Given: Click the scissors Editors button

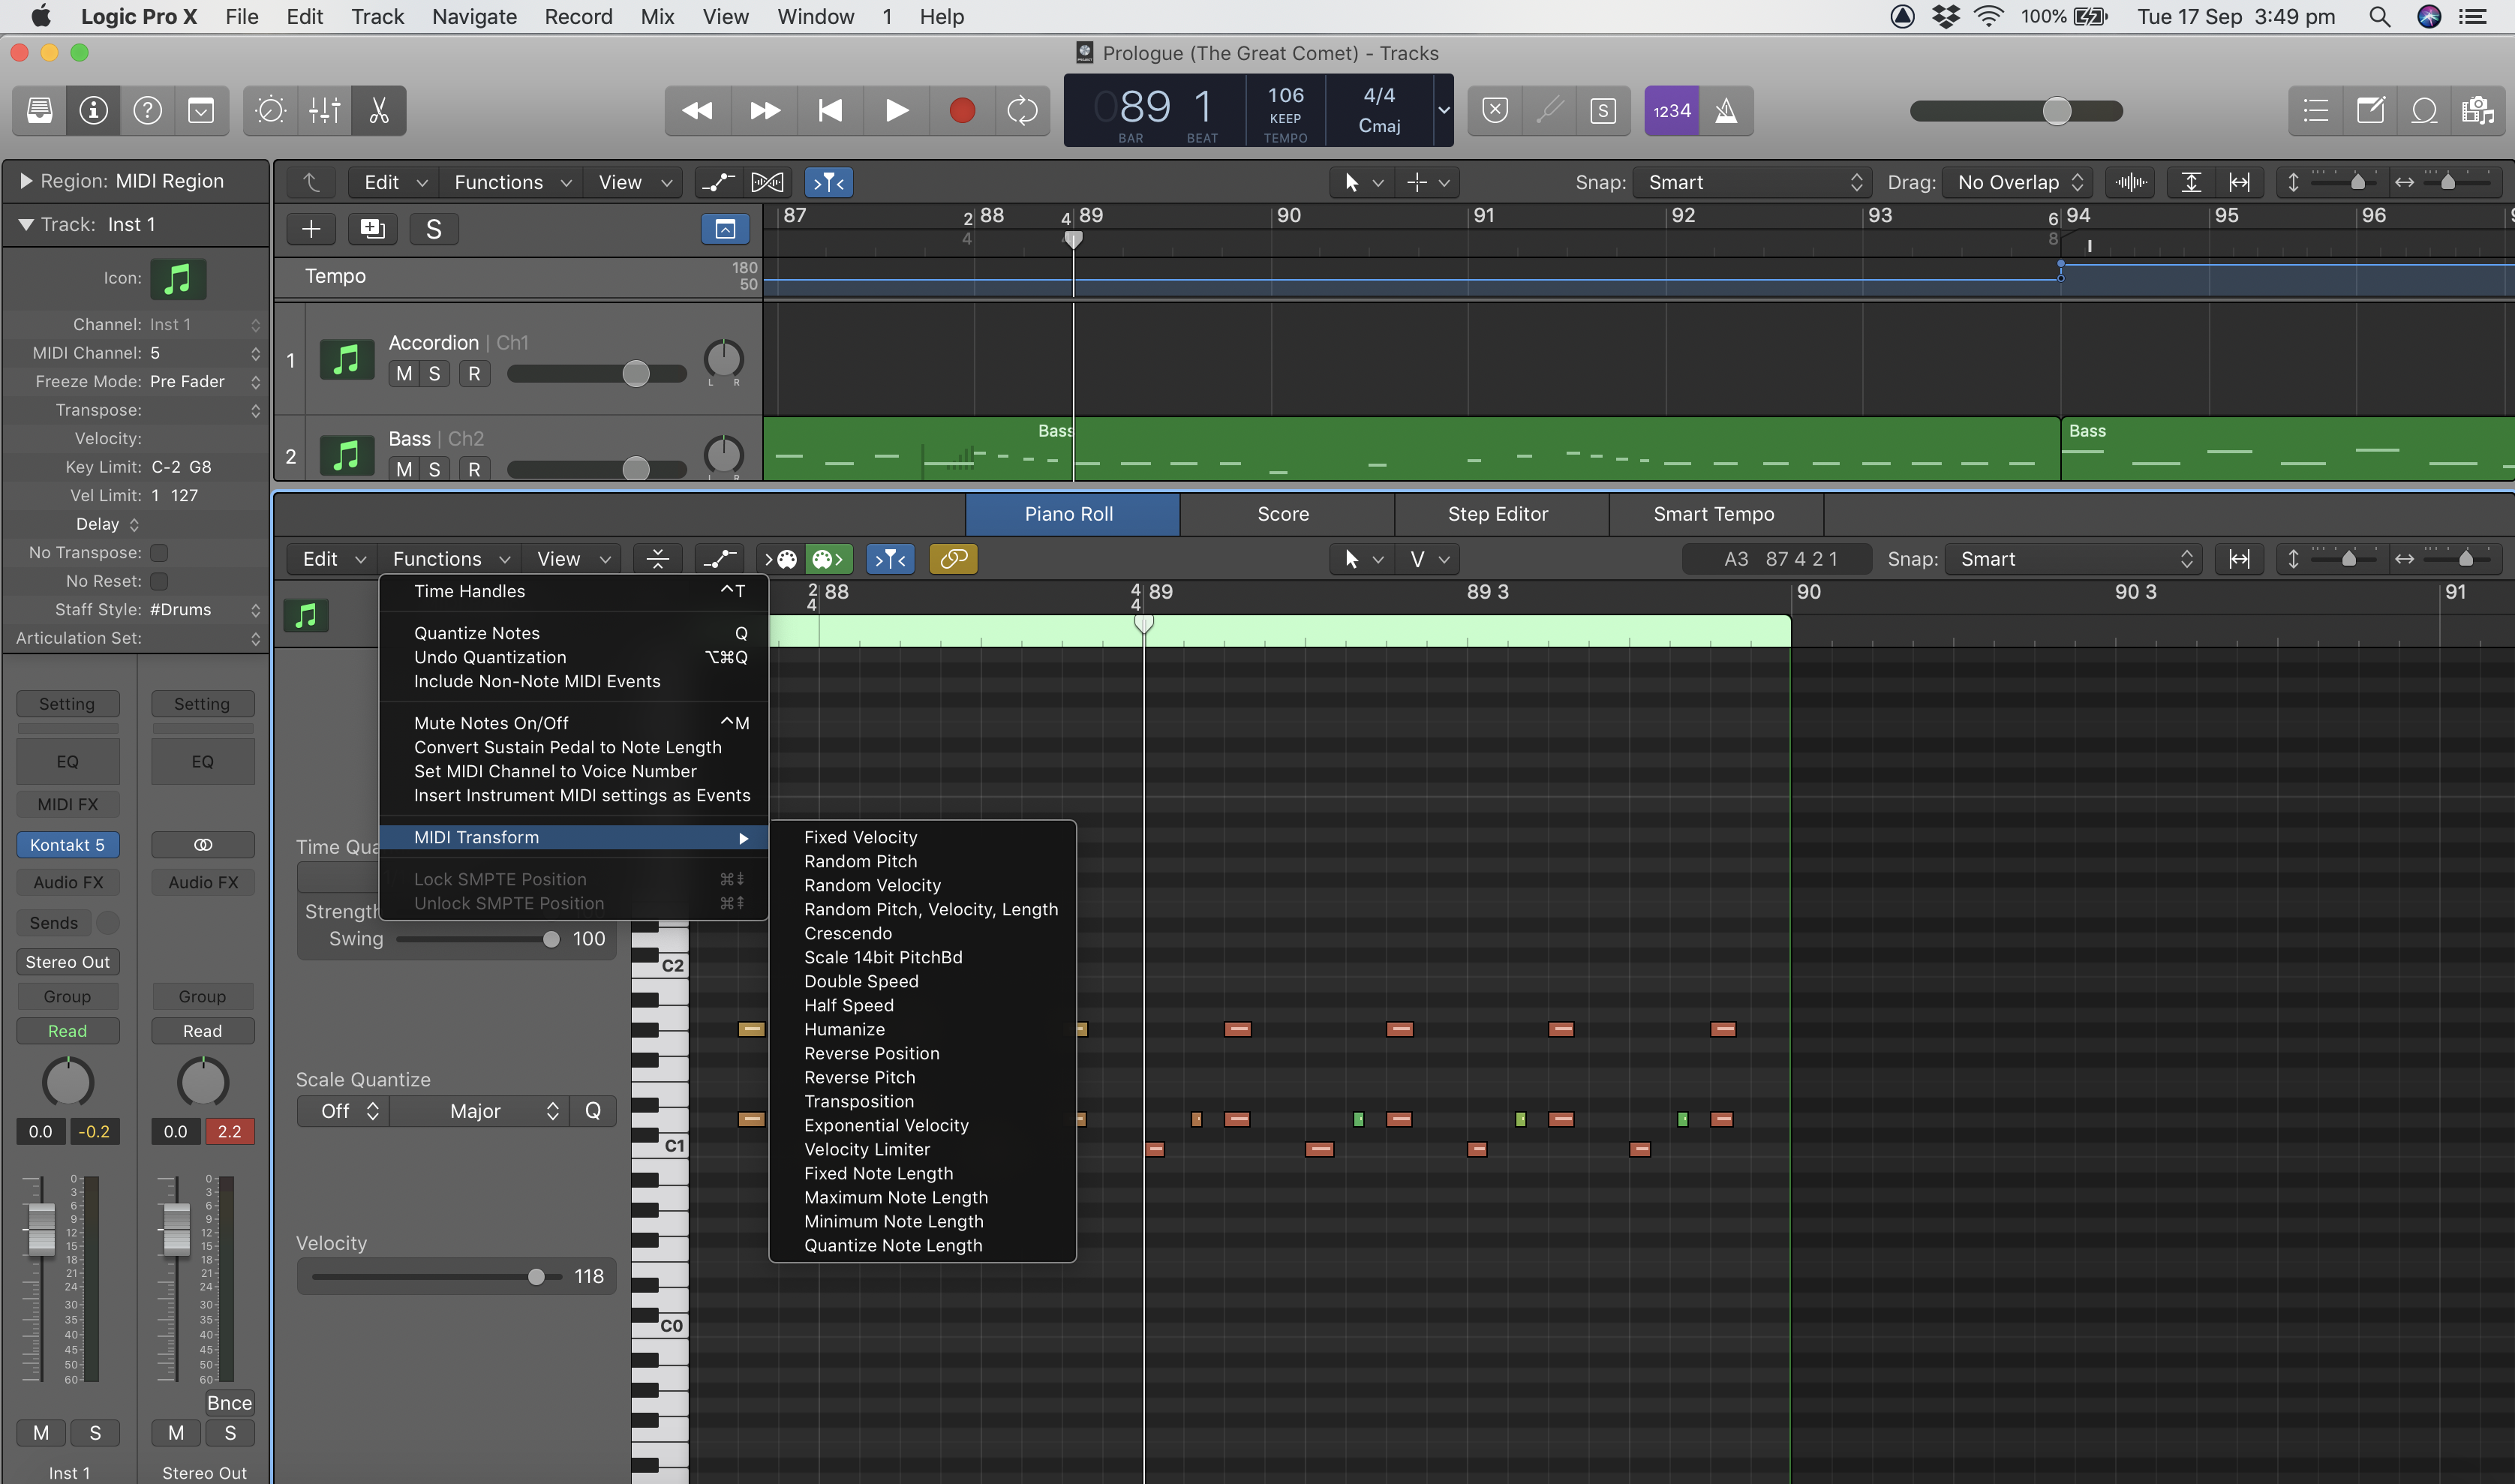Looking at the screenshot, I should tap(379, 110).
